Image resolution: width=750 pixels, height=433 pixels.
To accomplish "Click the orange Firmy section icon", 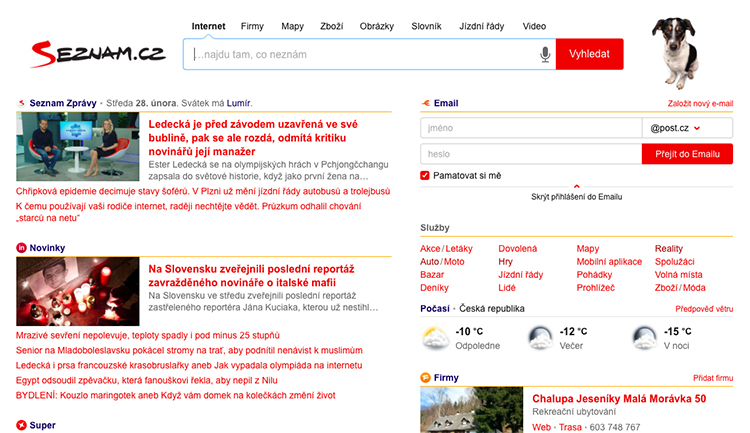I will (x=426, y=378).
